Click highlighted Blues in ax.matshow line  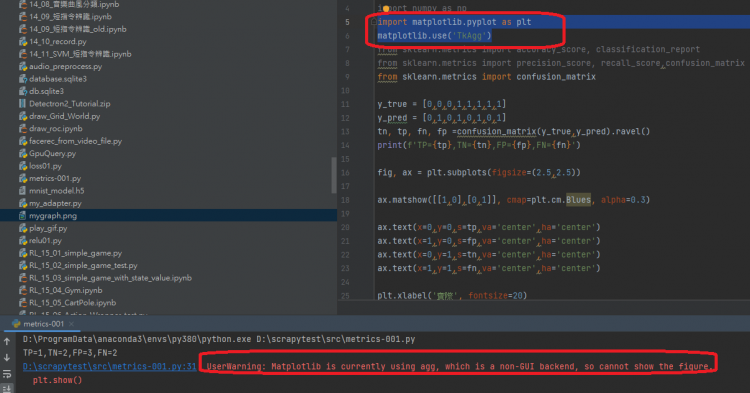pyautogui.click(x=578, y=200)
